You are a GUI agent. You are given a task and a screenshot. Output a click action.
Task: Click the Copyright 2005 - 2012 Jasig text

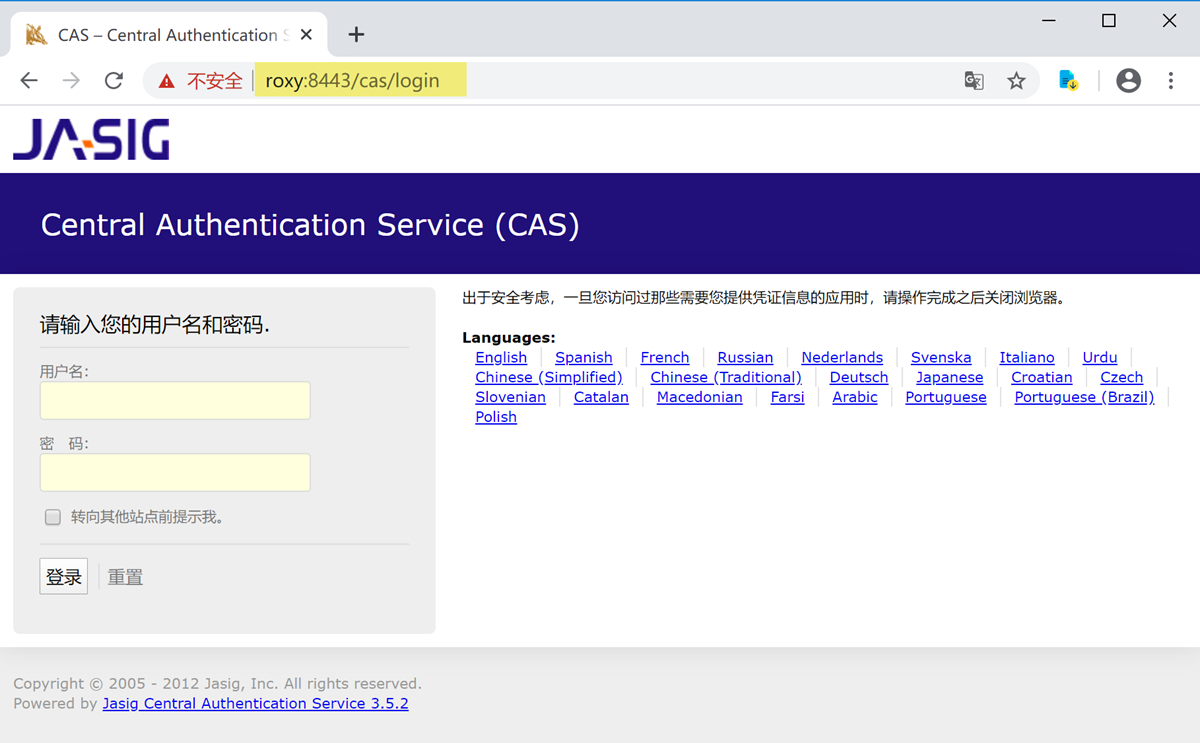[x=217, y=684]
